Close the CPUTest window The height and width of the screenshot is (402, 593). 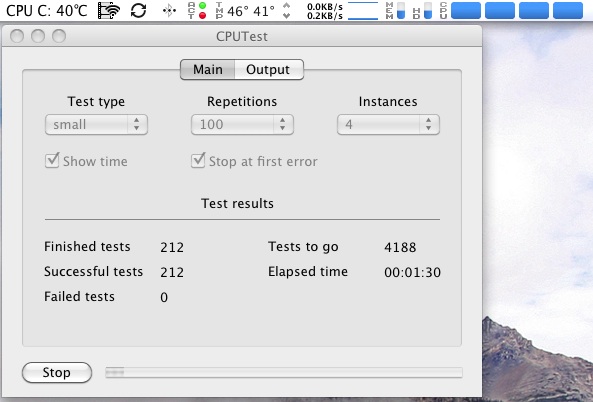(x=17, y=36)
